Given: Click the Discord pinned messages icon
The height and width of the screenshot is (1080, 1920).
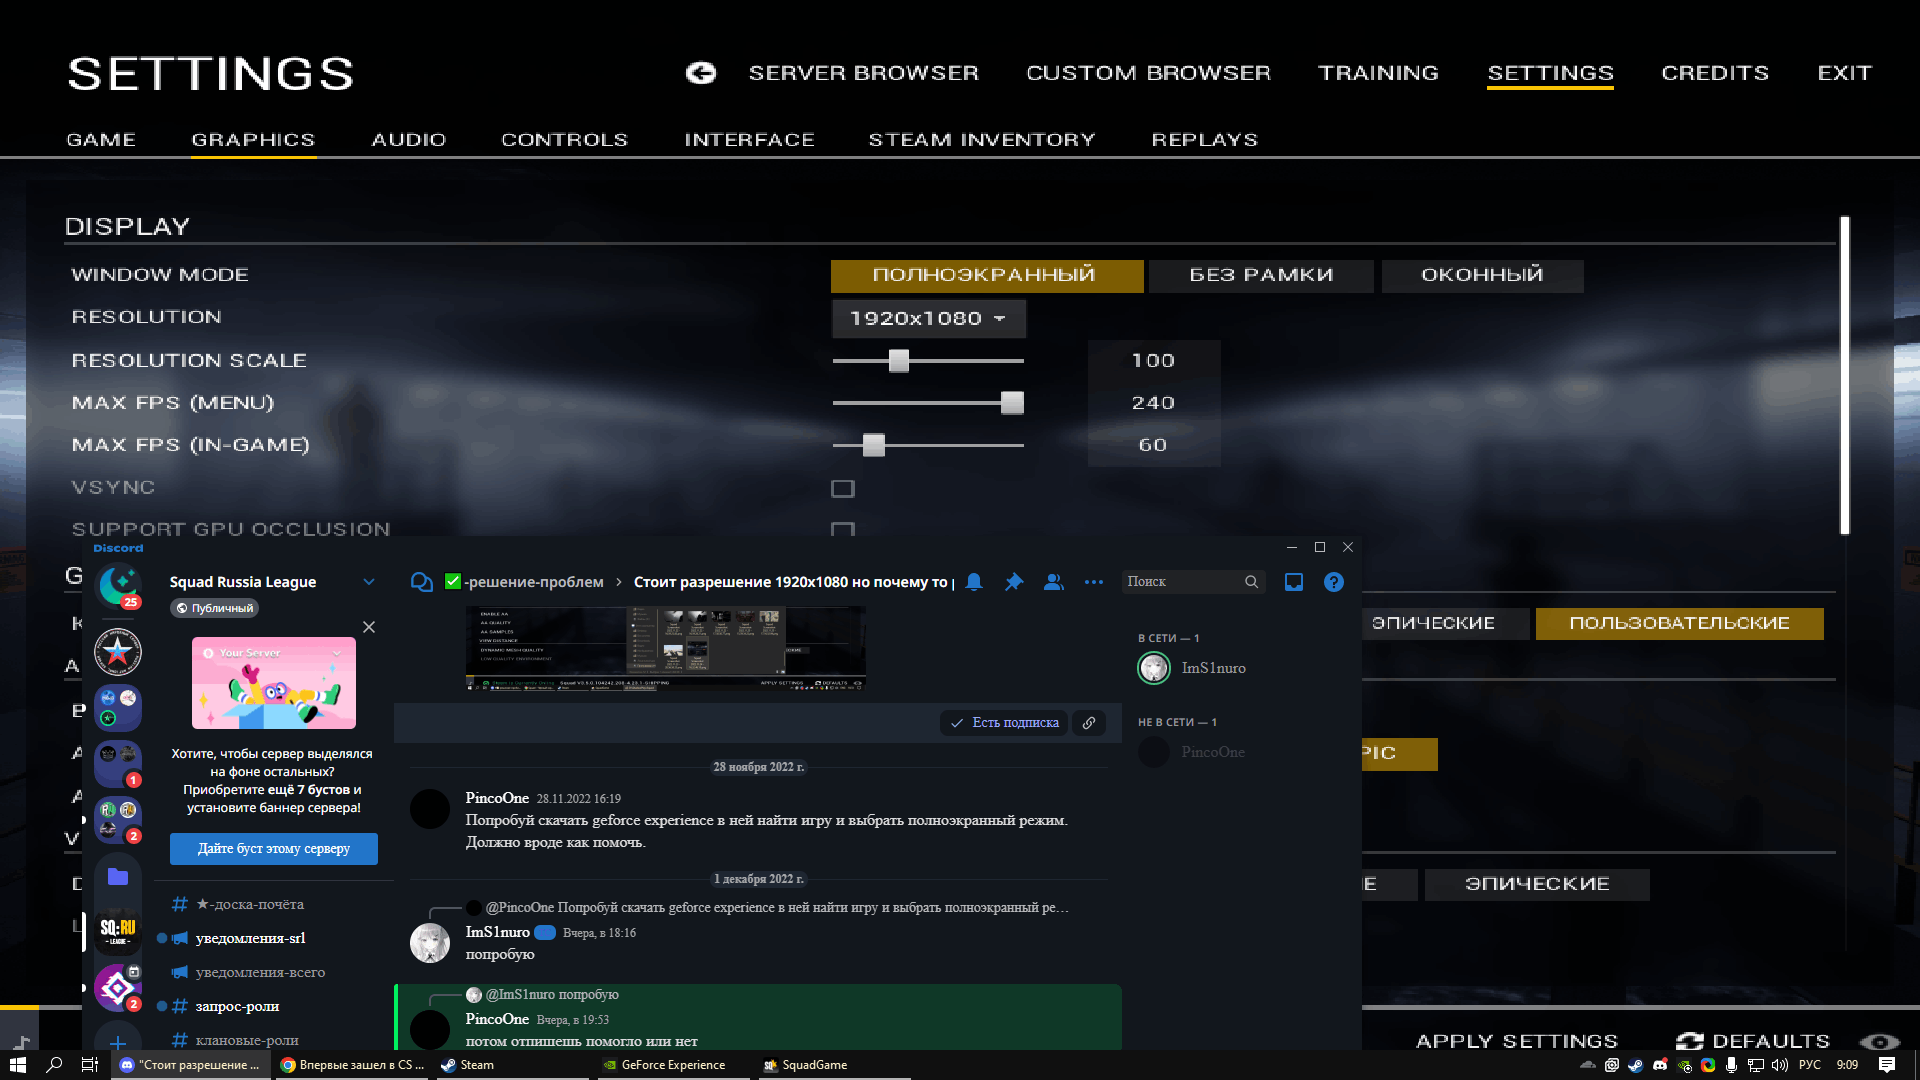Looking at the screenshot, I should coord(1013,582).
